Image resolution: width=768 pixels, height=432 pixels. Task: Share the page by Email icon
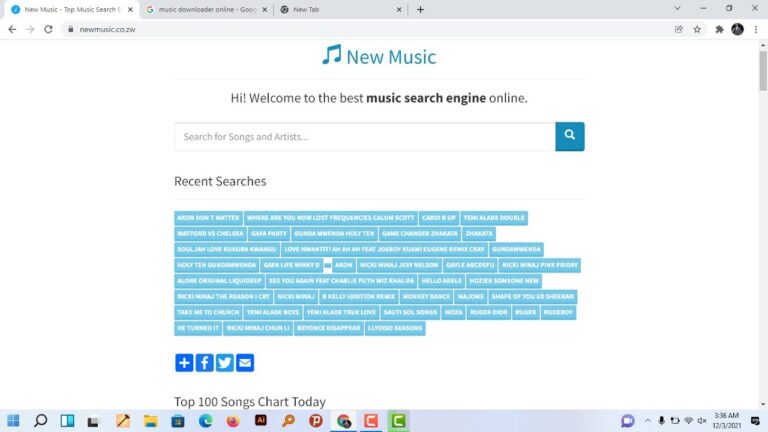coord(245,363)
